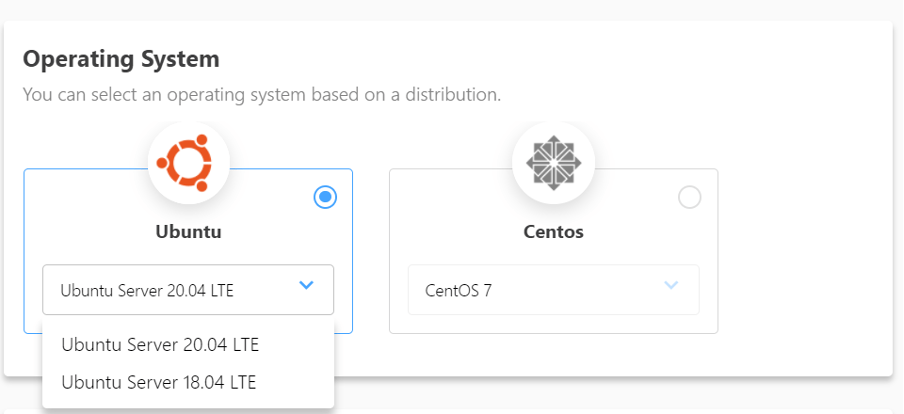
Task: Click the Centos card title
Action: [x=553, y=232]
